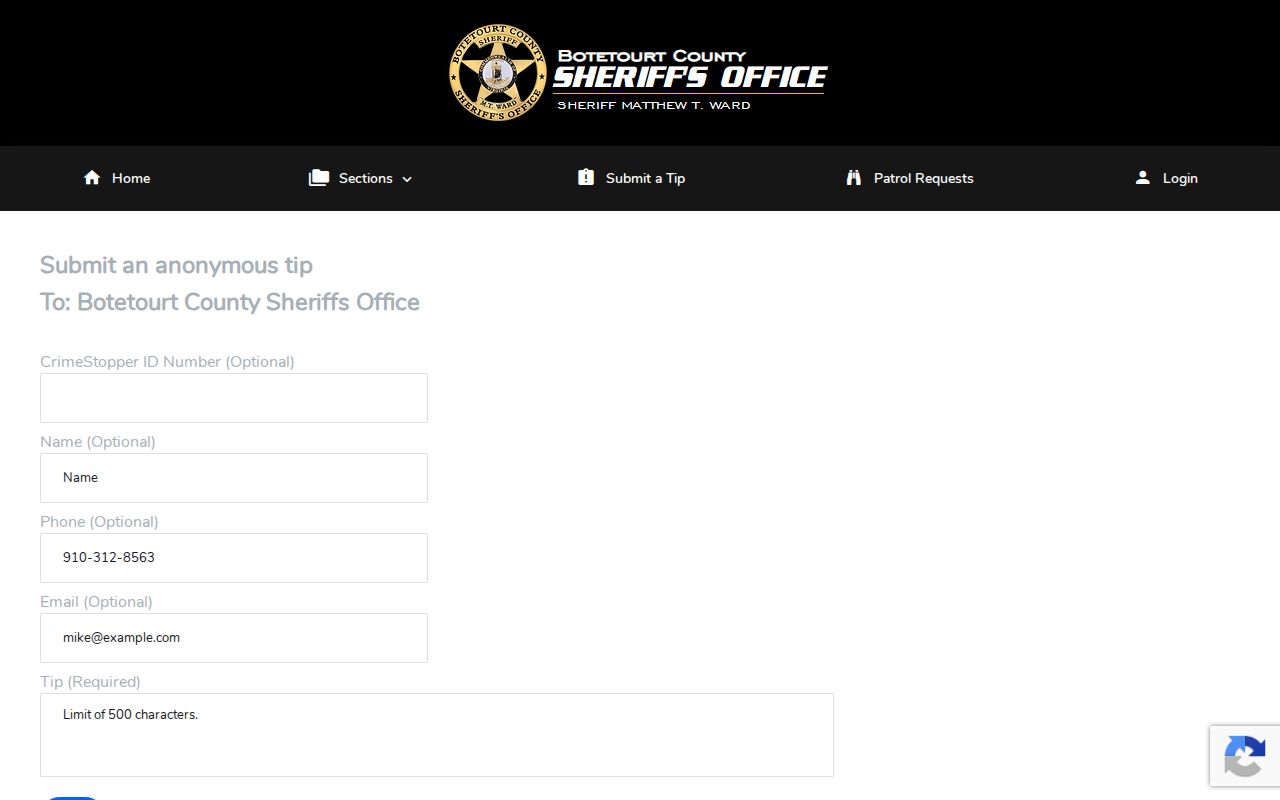Focus the Phone input field
This screenshot has height=800, width=1280.
(x=234, y=558)
